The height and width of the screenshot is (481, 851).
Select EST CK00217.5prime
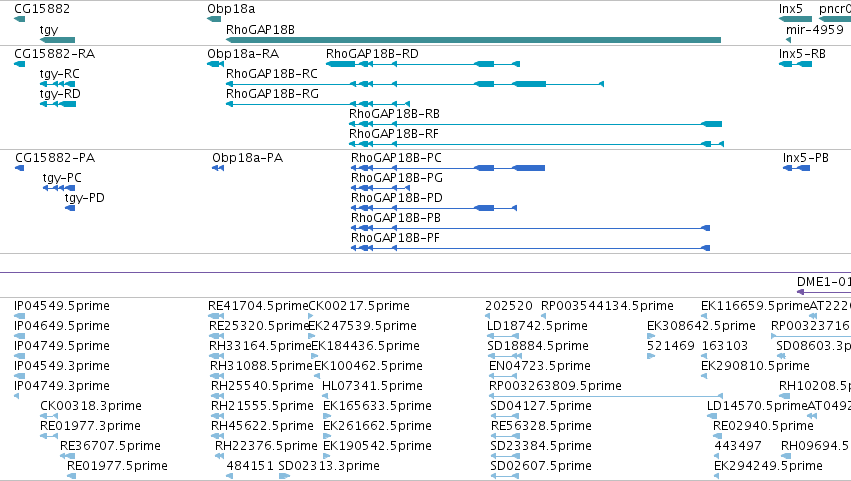(x=359, y=307)
